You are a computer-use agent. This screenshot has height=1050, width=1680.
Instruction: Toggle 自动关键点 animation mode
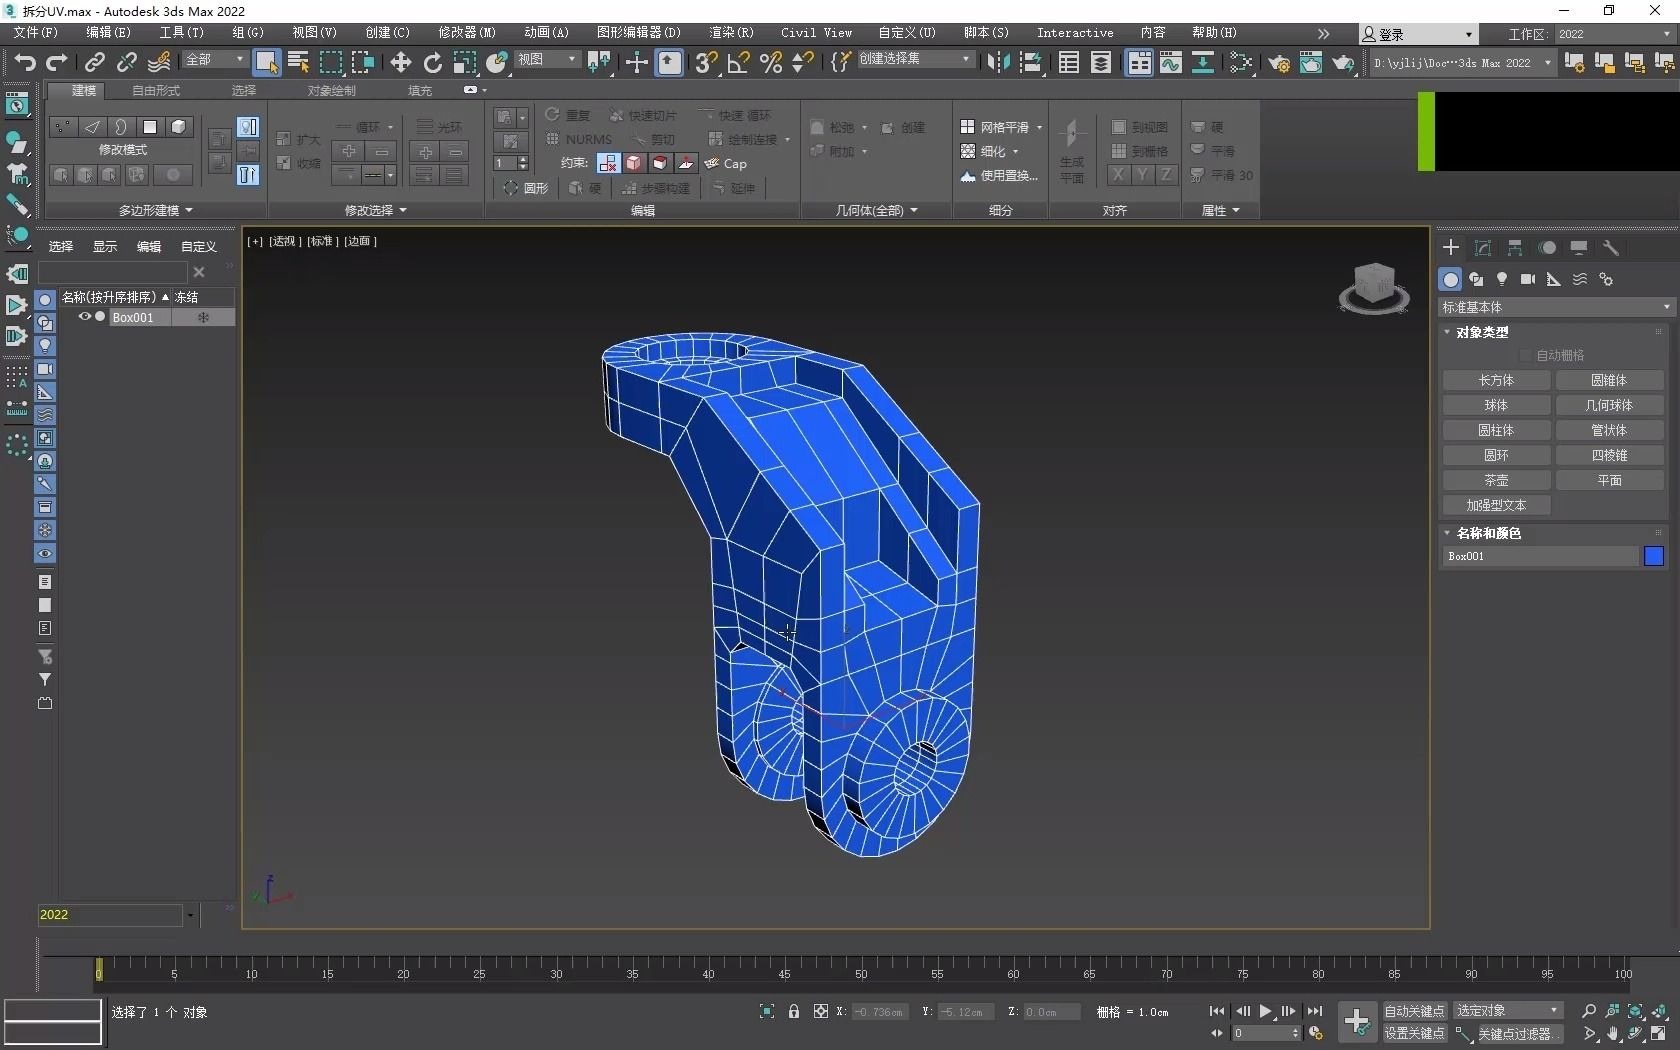pos(1414,1011)
